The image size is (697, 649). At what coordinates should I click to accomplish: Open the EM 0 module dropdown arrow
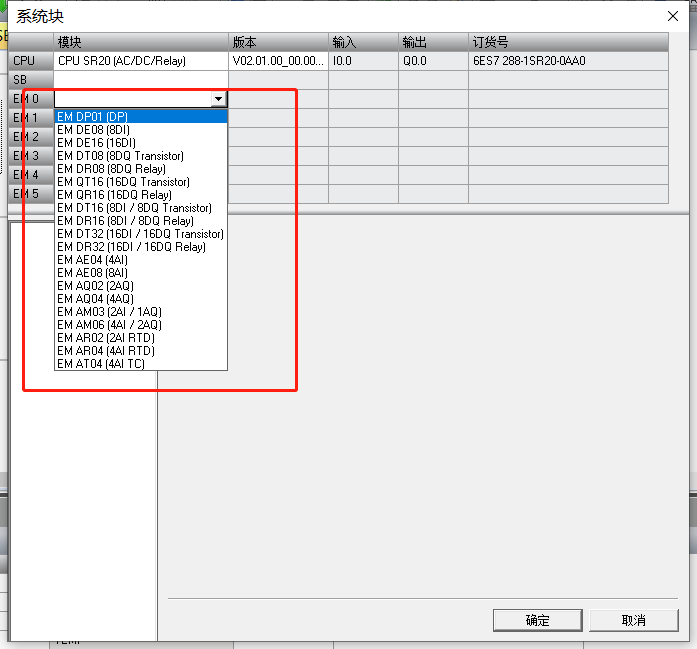pos(218,99)
